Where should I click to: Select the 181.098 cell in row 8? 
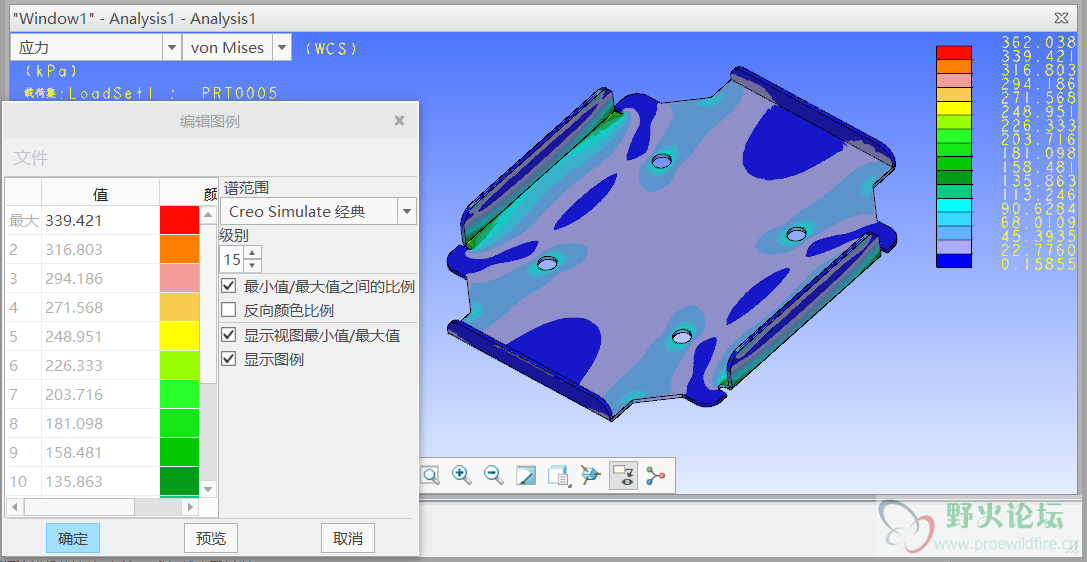(101, 423)
